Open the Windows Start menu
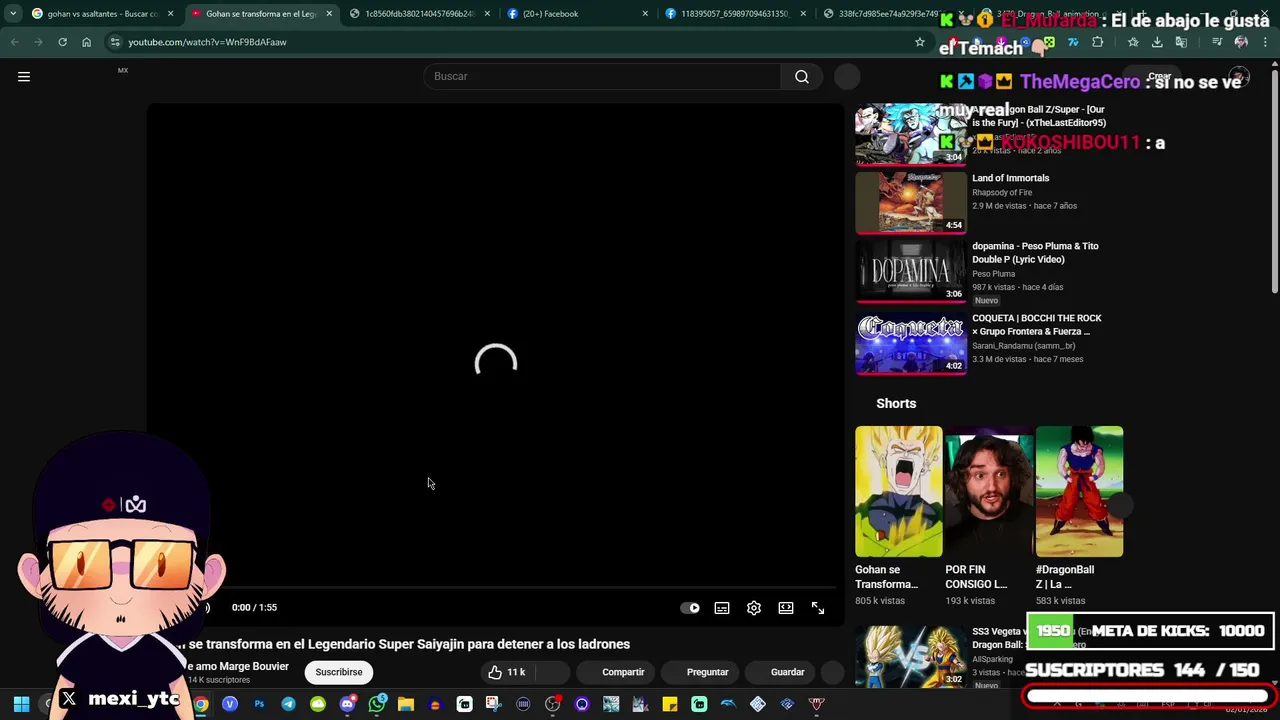Viewport: 1280px width, 720px height. 21,704
